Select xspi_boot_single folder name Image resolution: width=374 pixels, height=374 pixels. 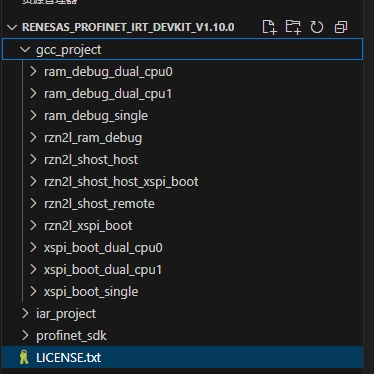[x=91, y=292]
